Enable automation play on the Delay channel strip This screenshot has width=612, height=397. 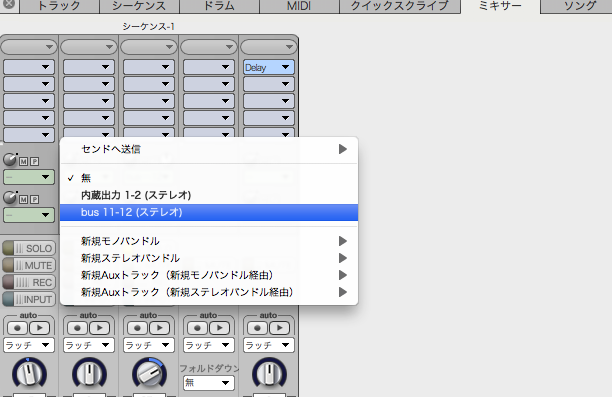coord(280,328)
